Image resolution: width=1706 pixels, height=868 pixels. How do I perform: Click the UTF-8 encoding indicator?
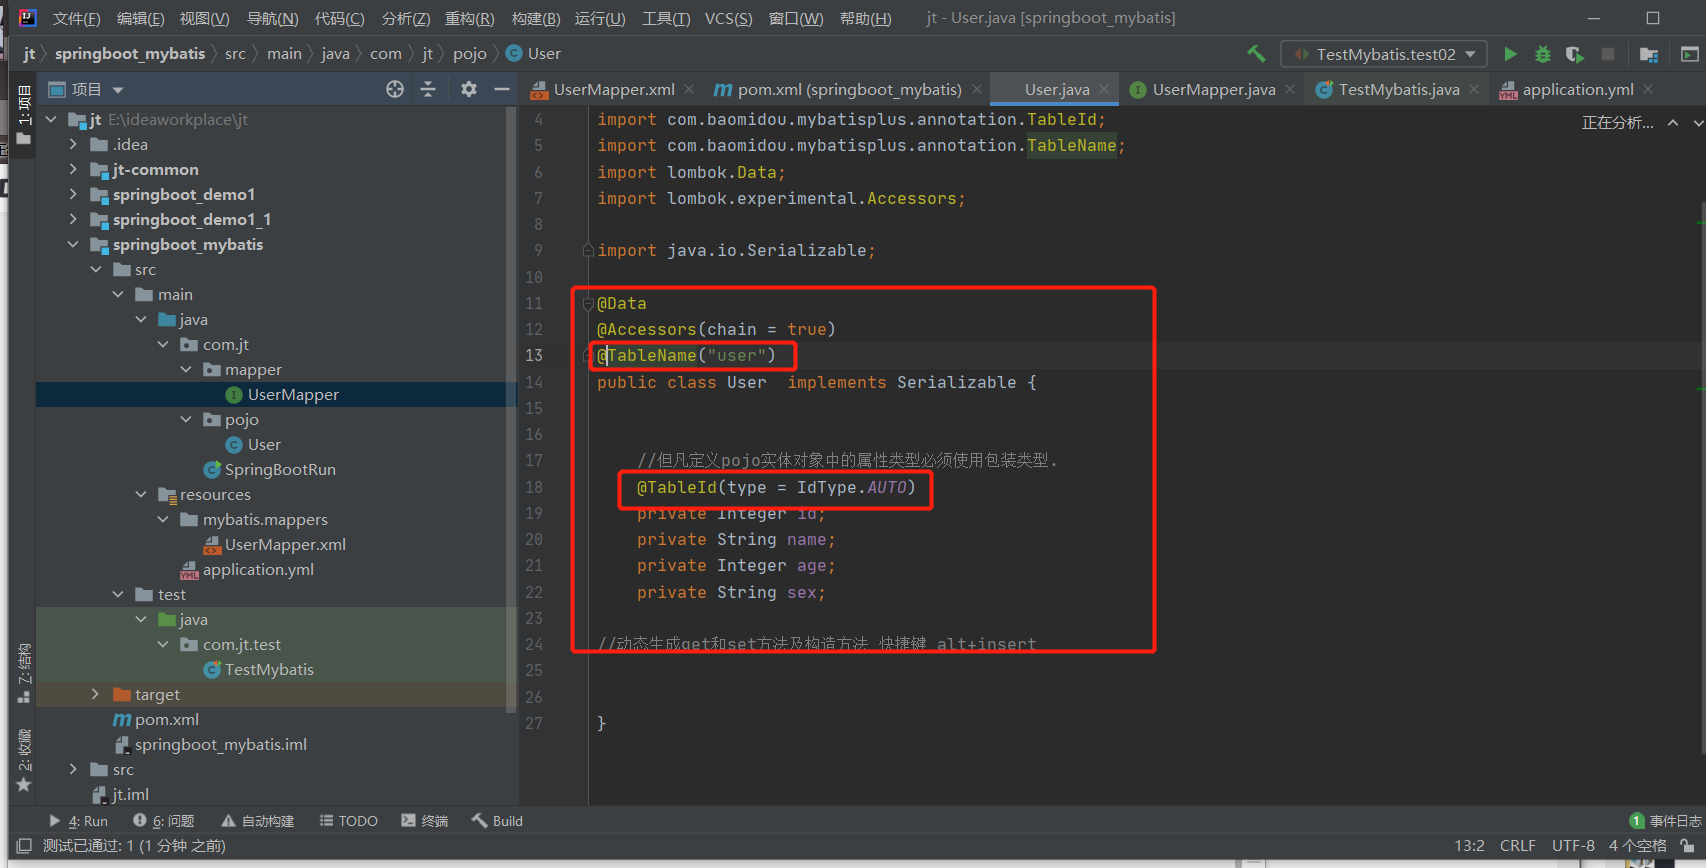click(x=1573, y=846)
